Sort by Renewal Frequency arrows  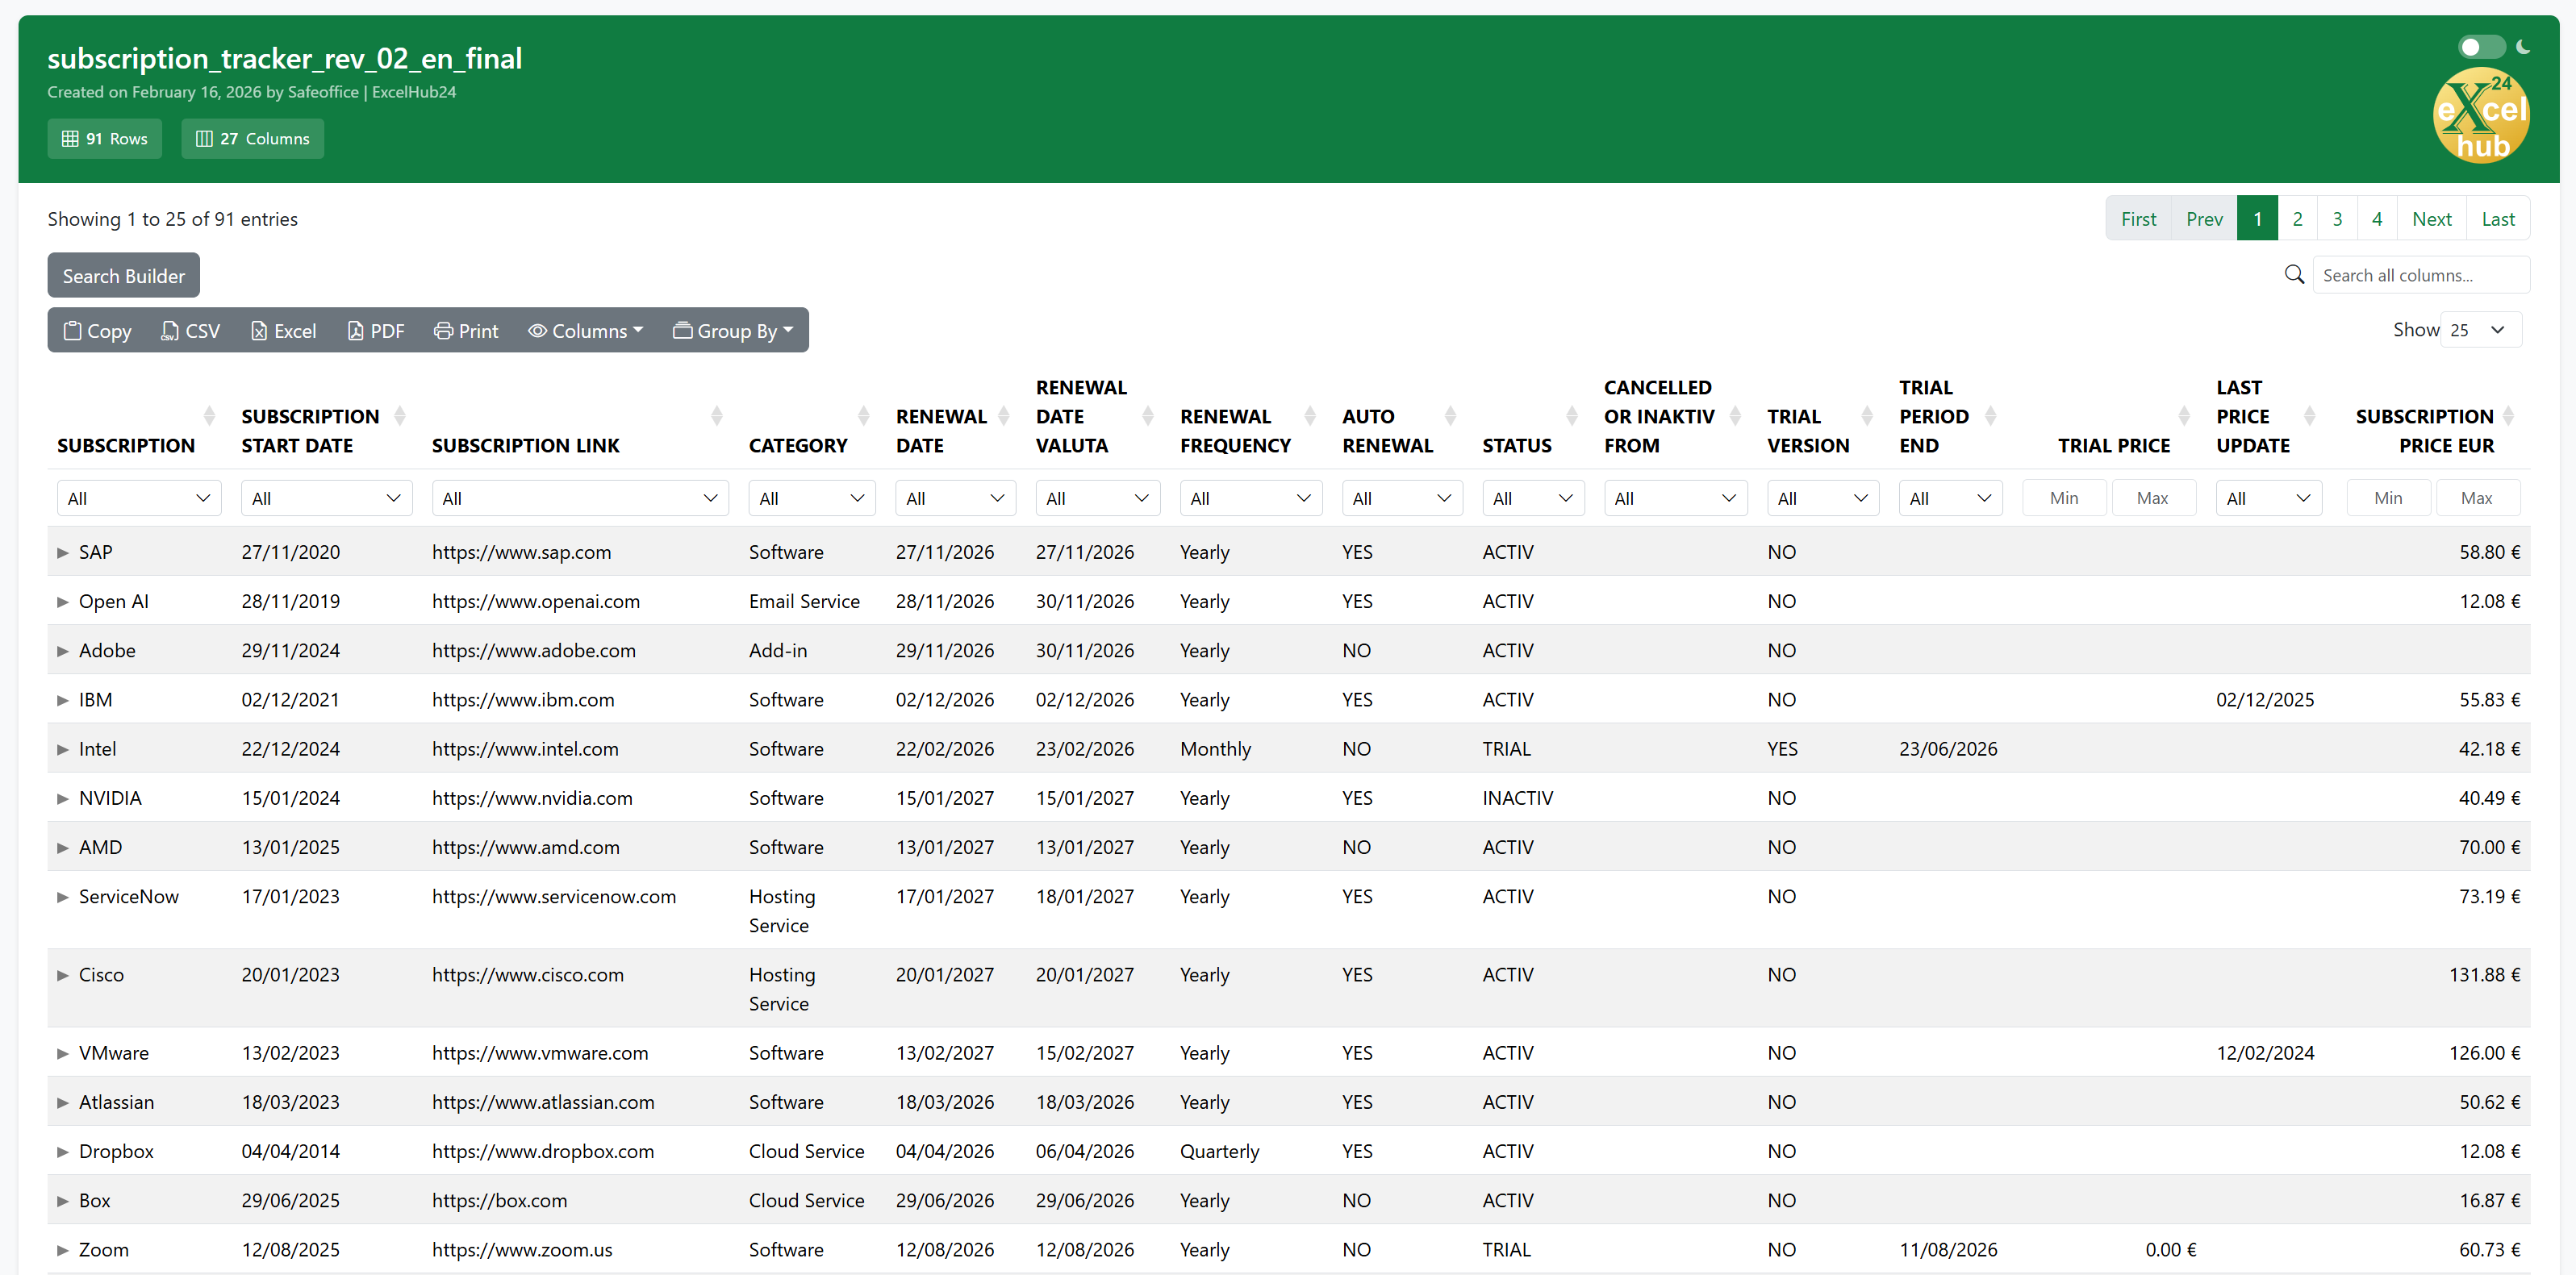[x=1310, y=416]
